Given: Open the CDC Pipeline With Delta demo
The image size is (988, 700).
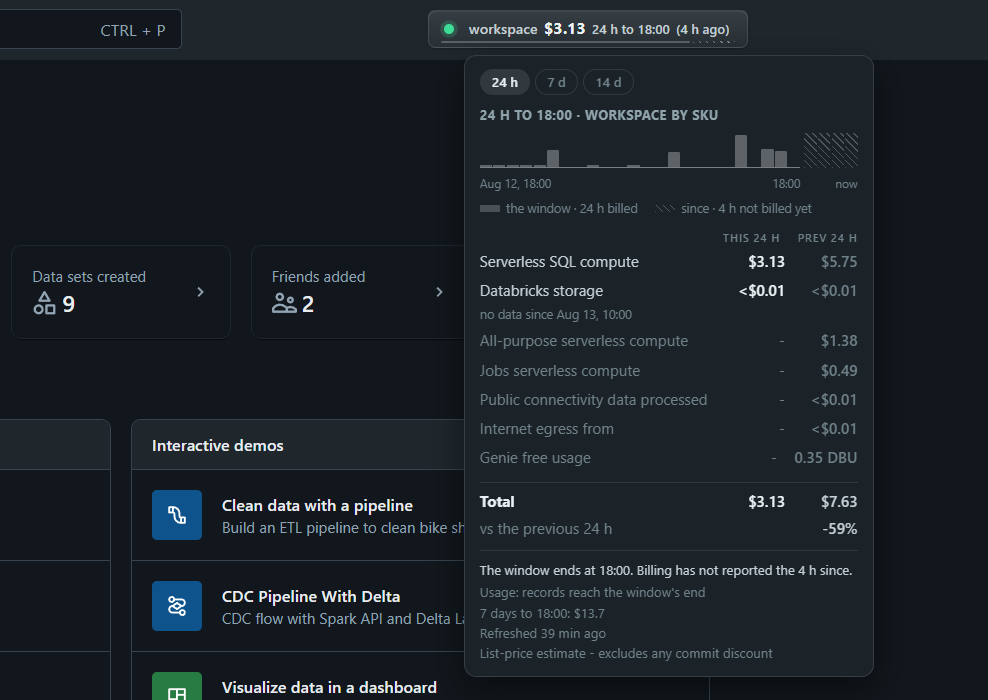Looking at the screenshot, I should click(x=311, y=596).
